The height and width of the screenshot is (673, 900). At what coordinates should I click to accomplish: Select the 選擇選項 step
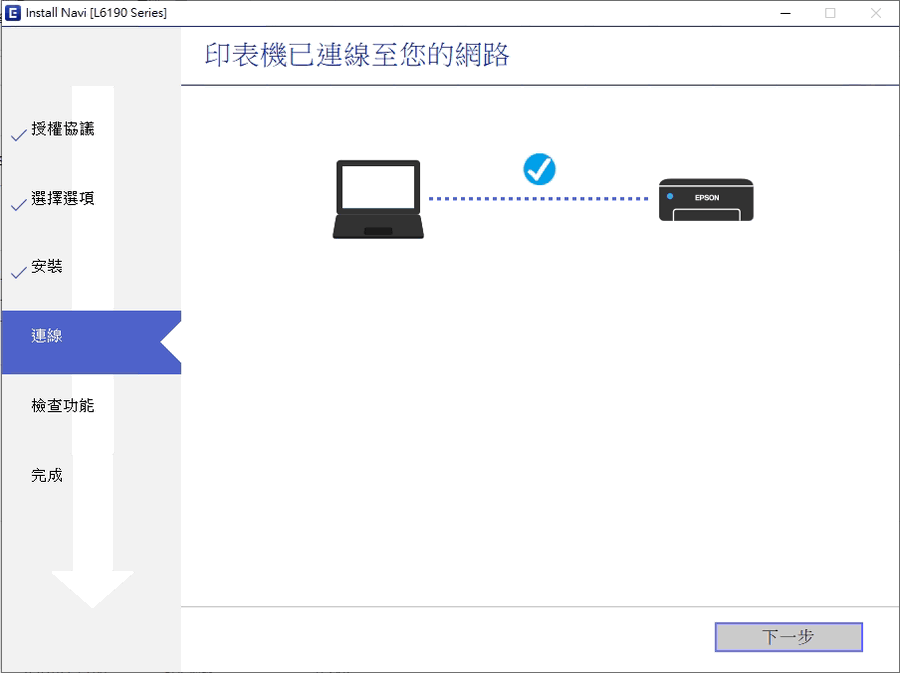[63, 199]
